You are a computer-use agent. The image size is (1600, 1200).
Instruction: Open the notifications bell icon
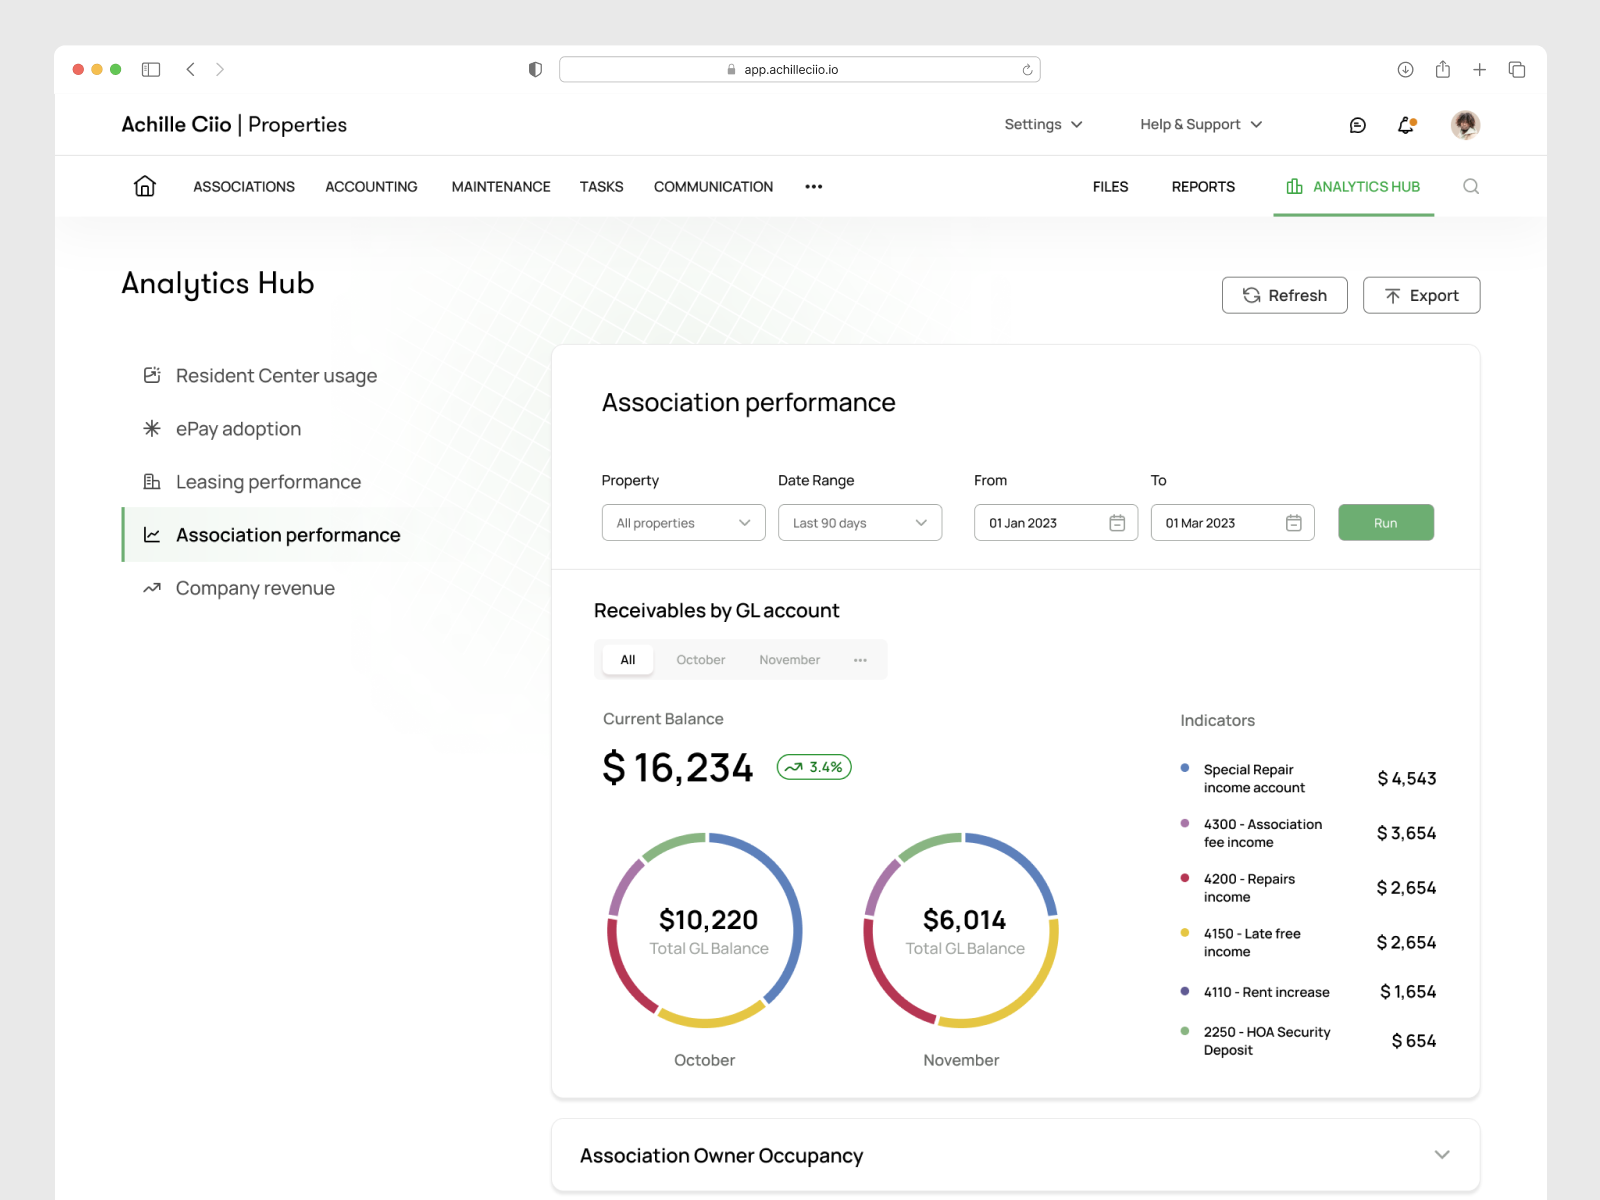(1405, 124)
